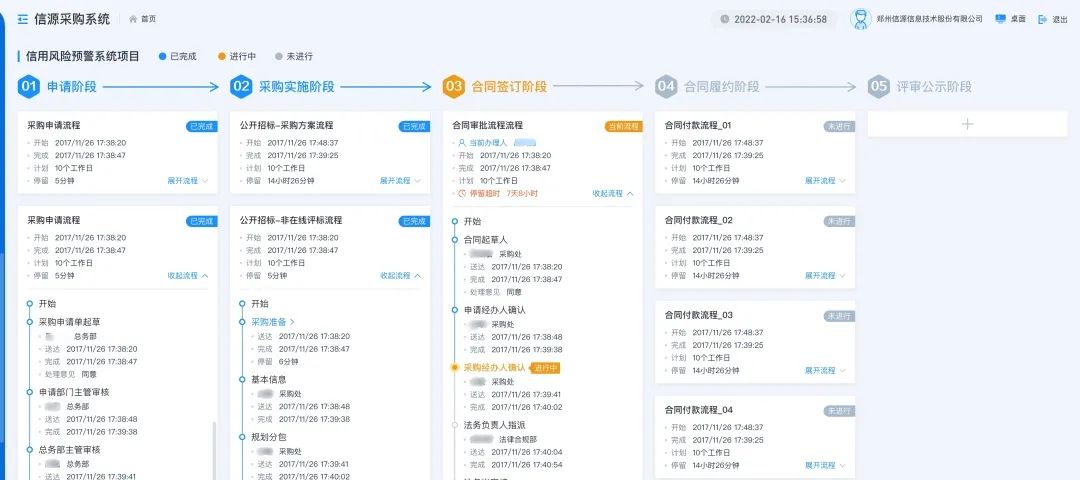Click the 当前办理人 person icon
1080x480 pixels.
(x=461, y=143)
